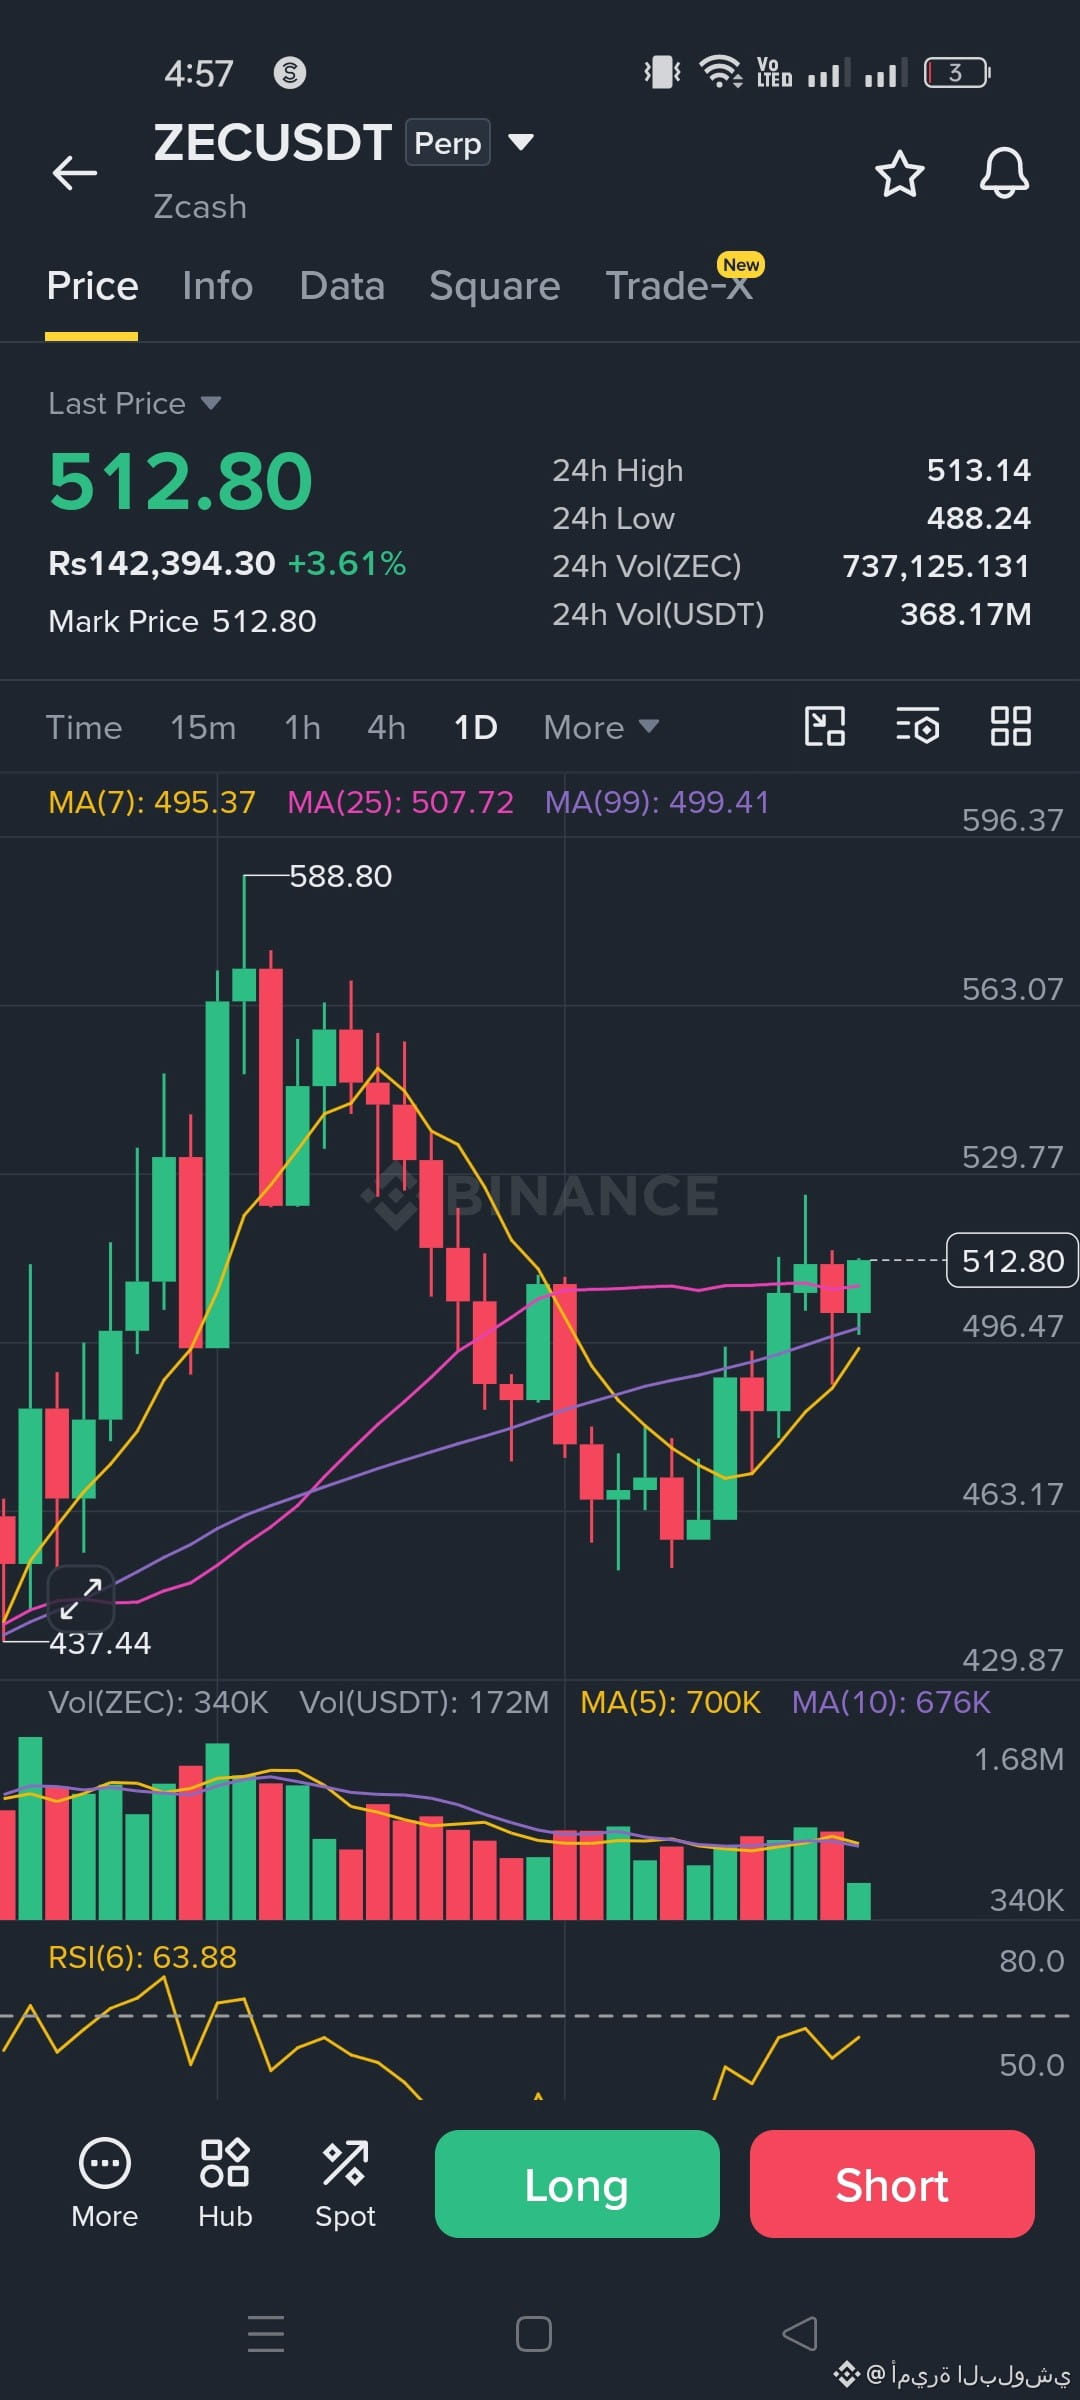Tap the 24h Low value 488.24

(x=978, y=518)
